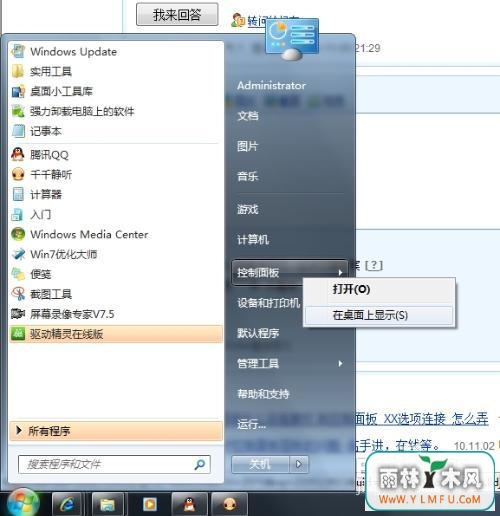Viewport: 500px width, 516px height.
Task: Open 默认程序 default programs
Action: (258, 333)
